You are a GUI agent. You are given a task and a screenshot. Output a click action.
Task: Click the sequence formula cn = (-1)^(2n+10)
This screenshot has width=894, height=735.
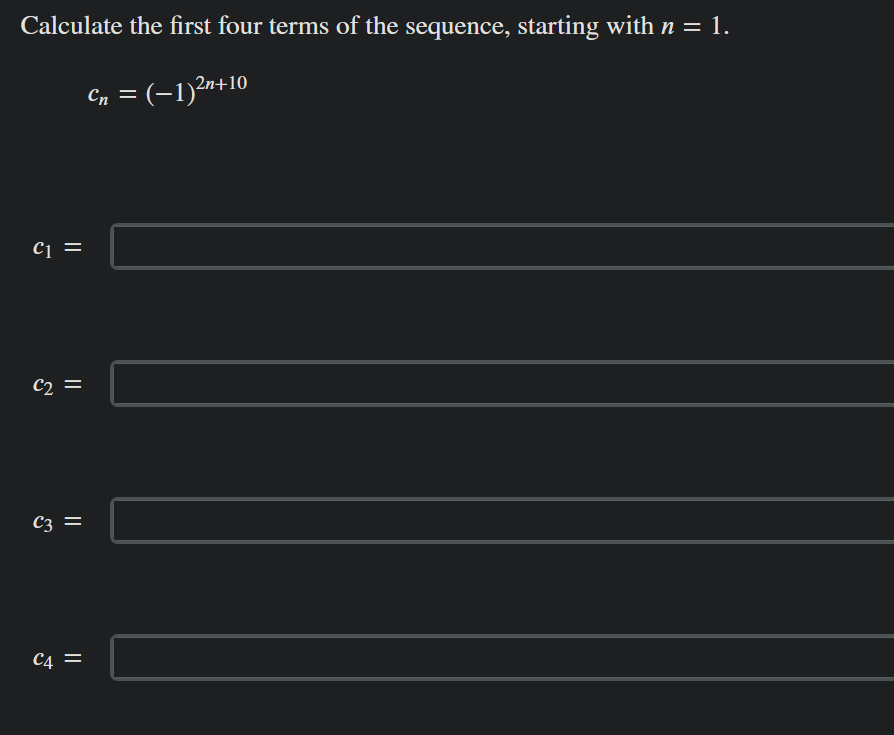pyautogui.click(x=166, y=92)
